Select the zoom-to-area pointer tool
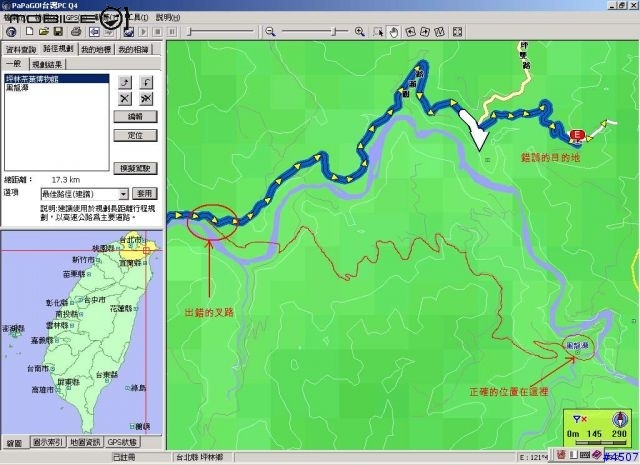Viewport: 640px width, 465px height. (378, 32)
